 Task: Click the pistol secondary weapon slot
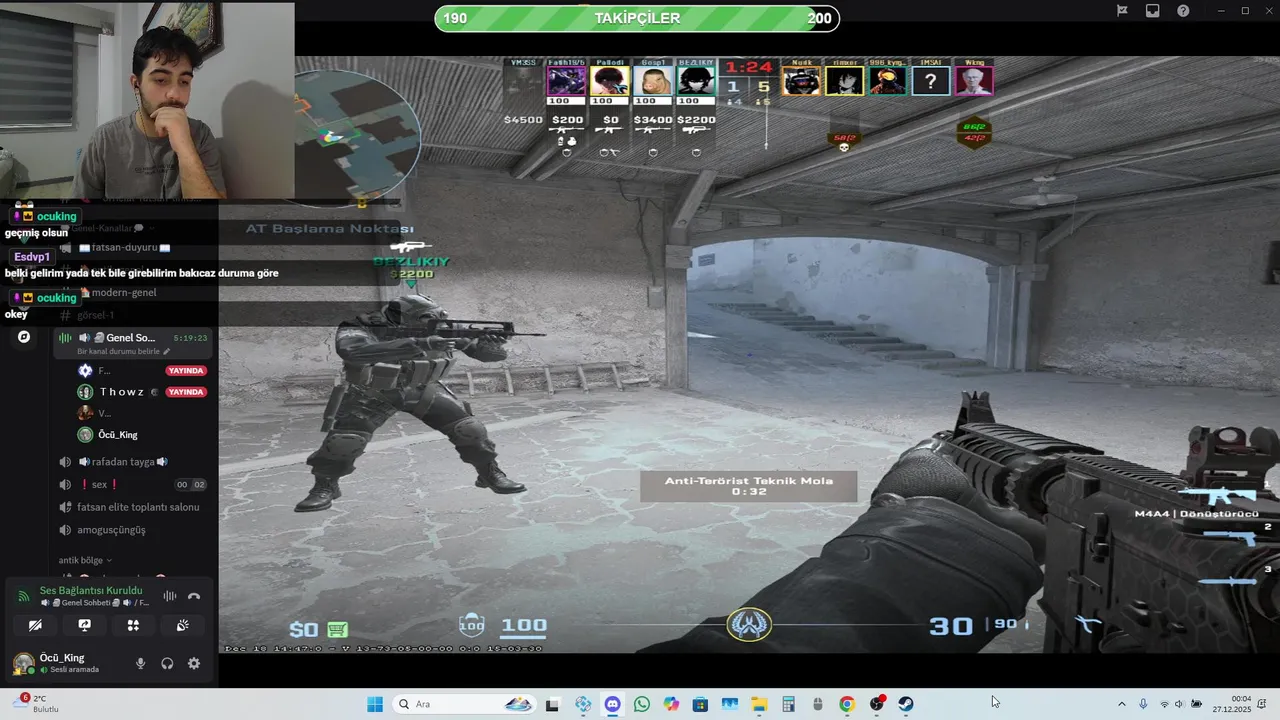point(1229,539)
